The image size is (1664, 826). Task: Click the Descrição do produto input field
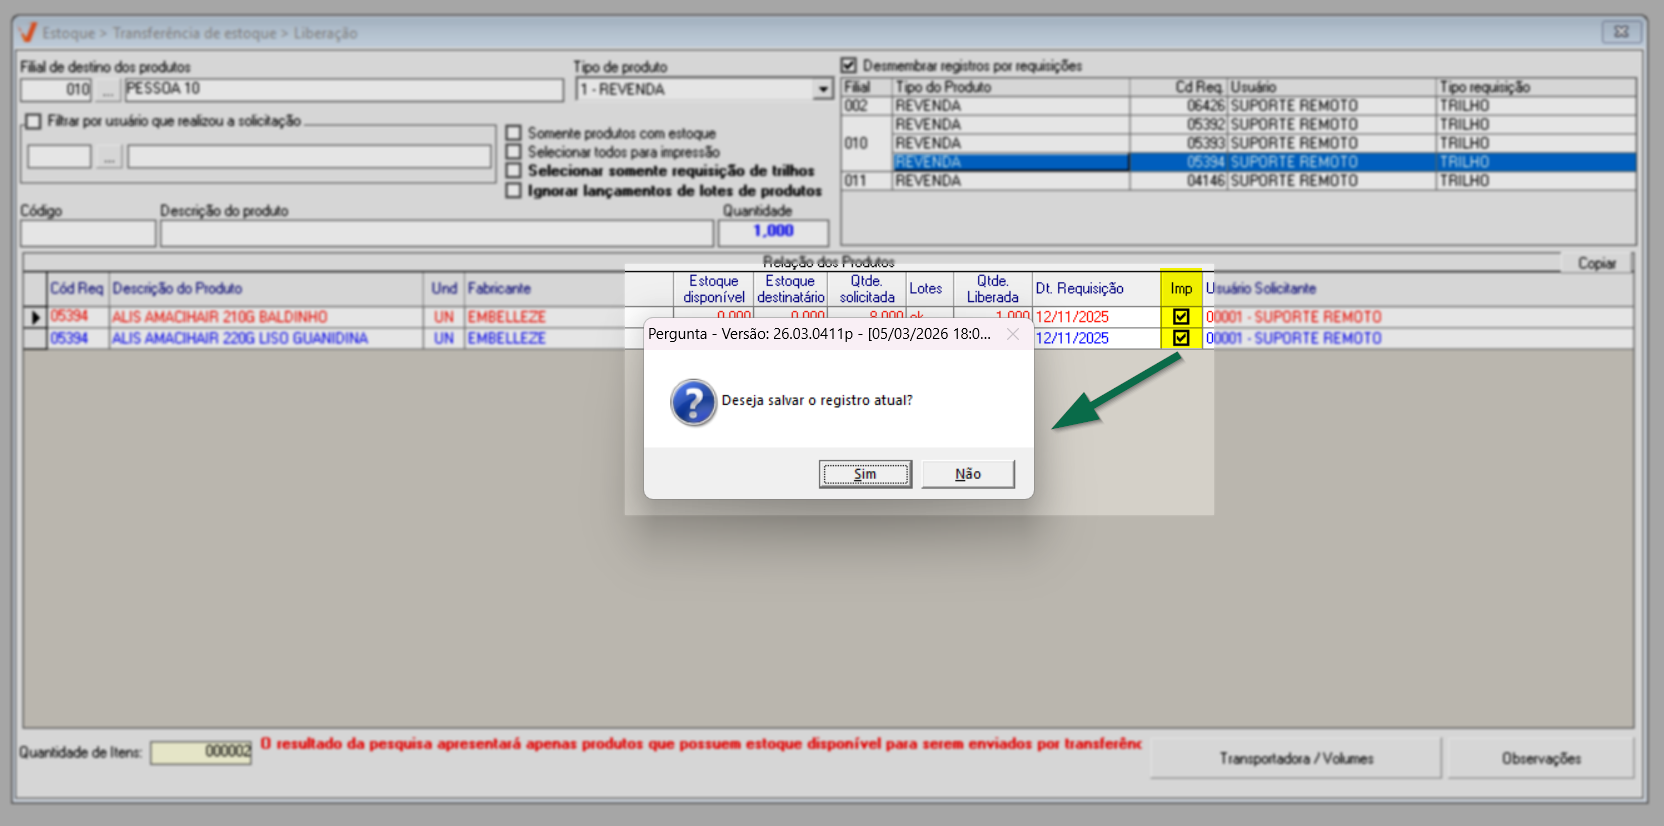point(437,233)
